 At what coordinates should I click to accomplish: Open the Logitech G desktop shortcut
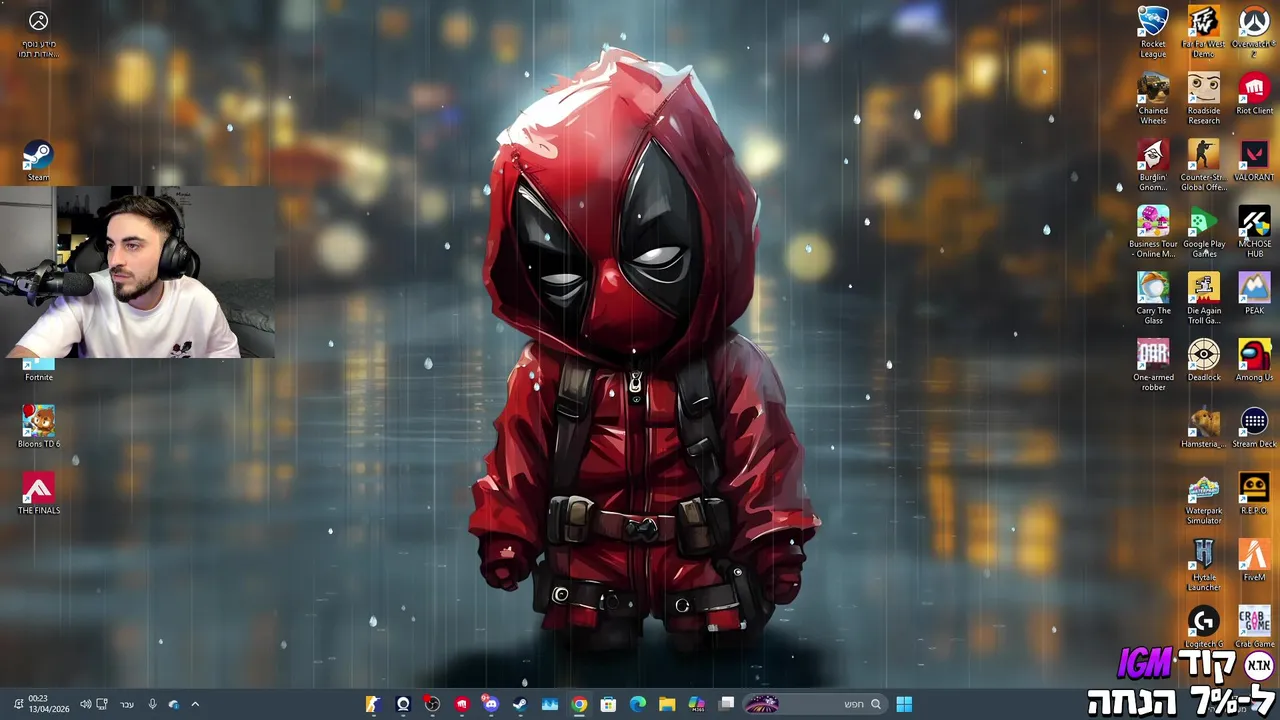[x=1203, y=628]
